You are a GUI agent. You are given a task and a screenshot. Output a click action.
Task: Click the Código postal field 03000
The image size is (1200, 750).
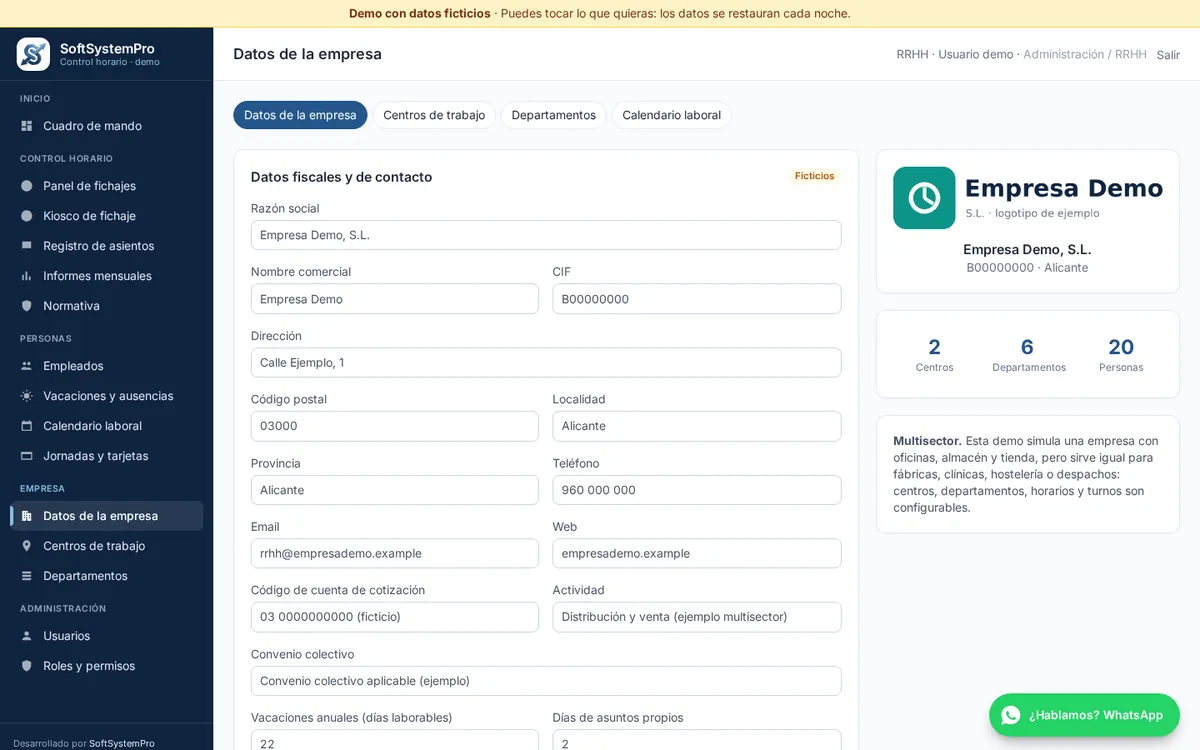click(395, 426)
